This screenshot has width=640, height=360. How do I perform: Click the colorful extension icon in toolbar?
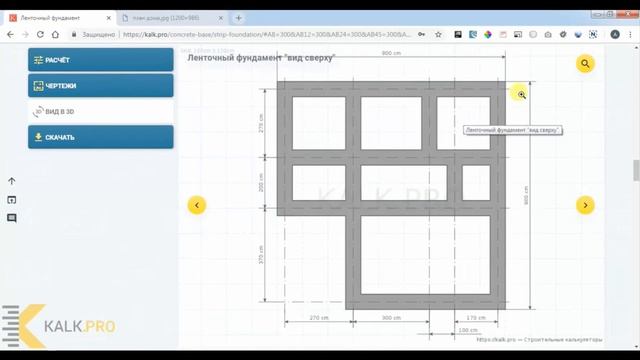tap(488, 35)
